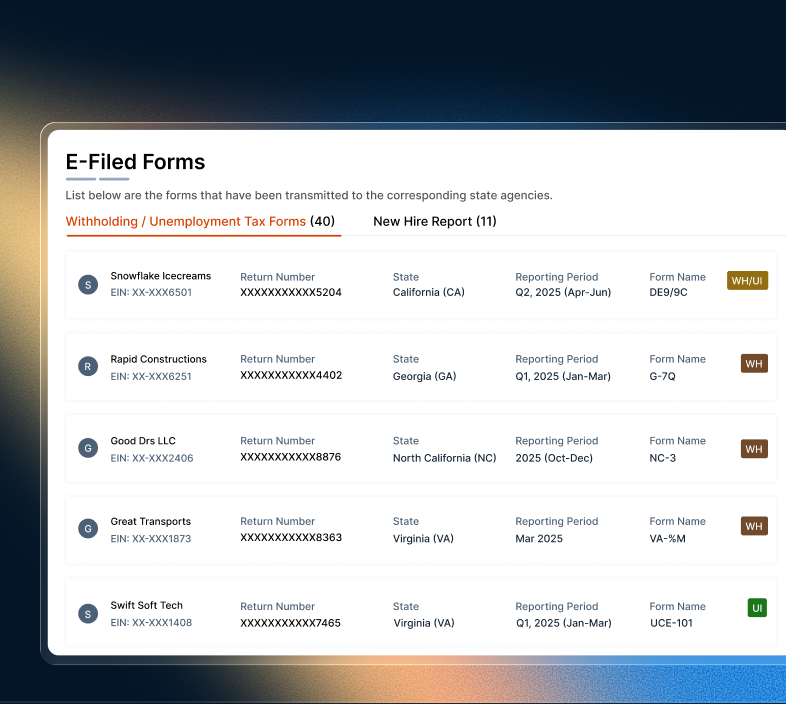Switch to Withholding / Unemployment Tax Forms tab

tap(200, 221)
